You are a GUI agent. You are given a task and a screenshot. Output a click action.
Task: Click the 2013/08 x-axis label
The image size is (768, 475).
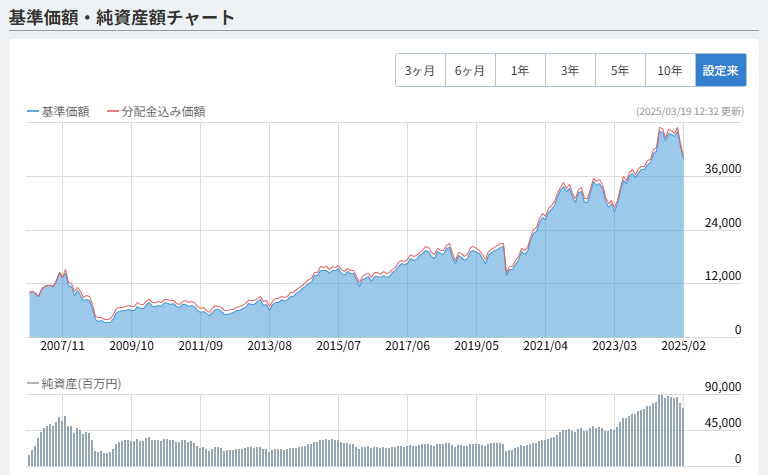(x=269, y=346)
